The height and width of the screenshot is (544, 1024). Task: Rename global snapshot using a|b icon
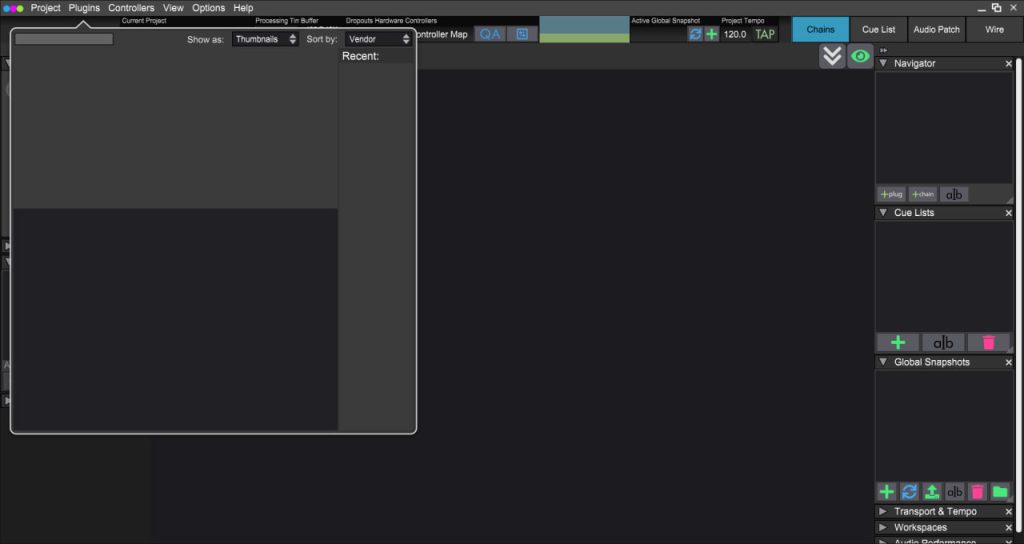(x=955, y=492)
